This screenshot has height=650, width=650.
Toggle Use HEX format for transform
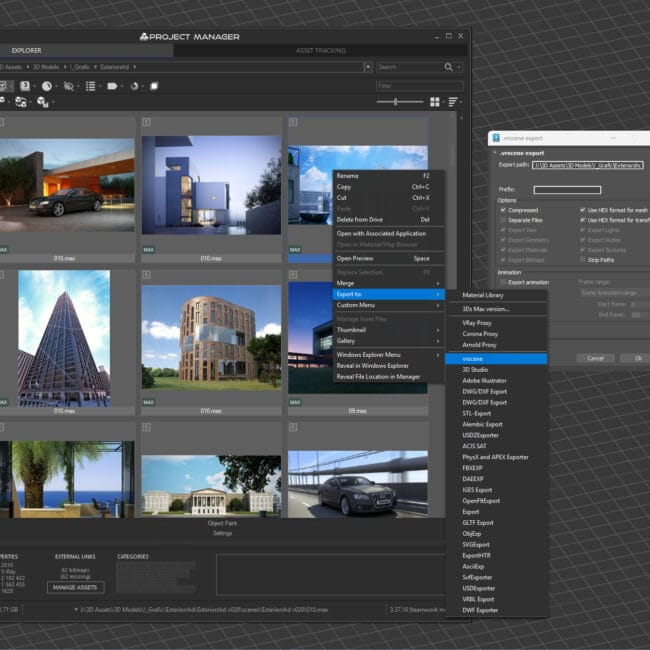click(582, 220)
